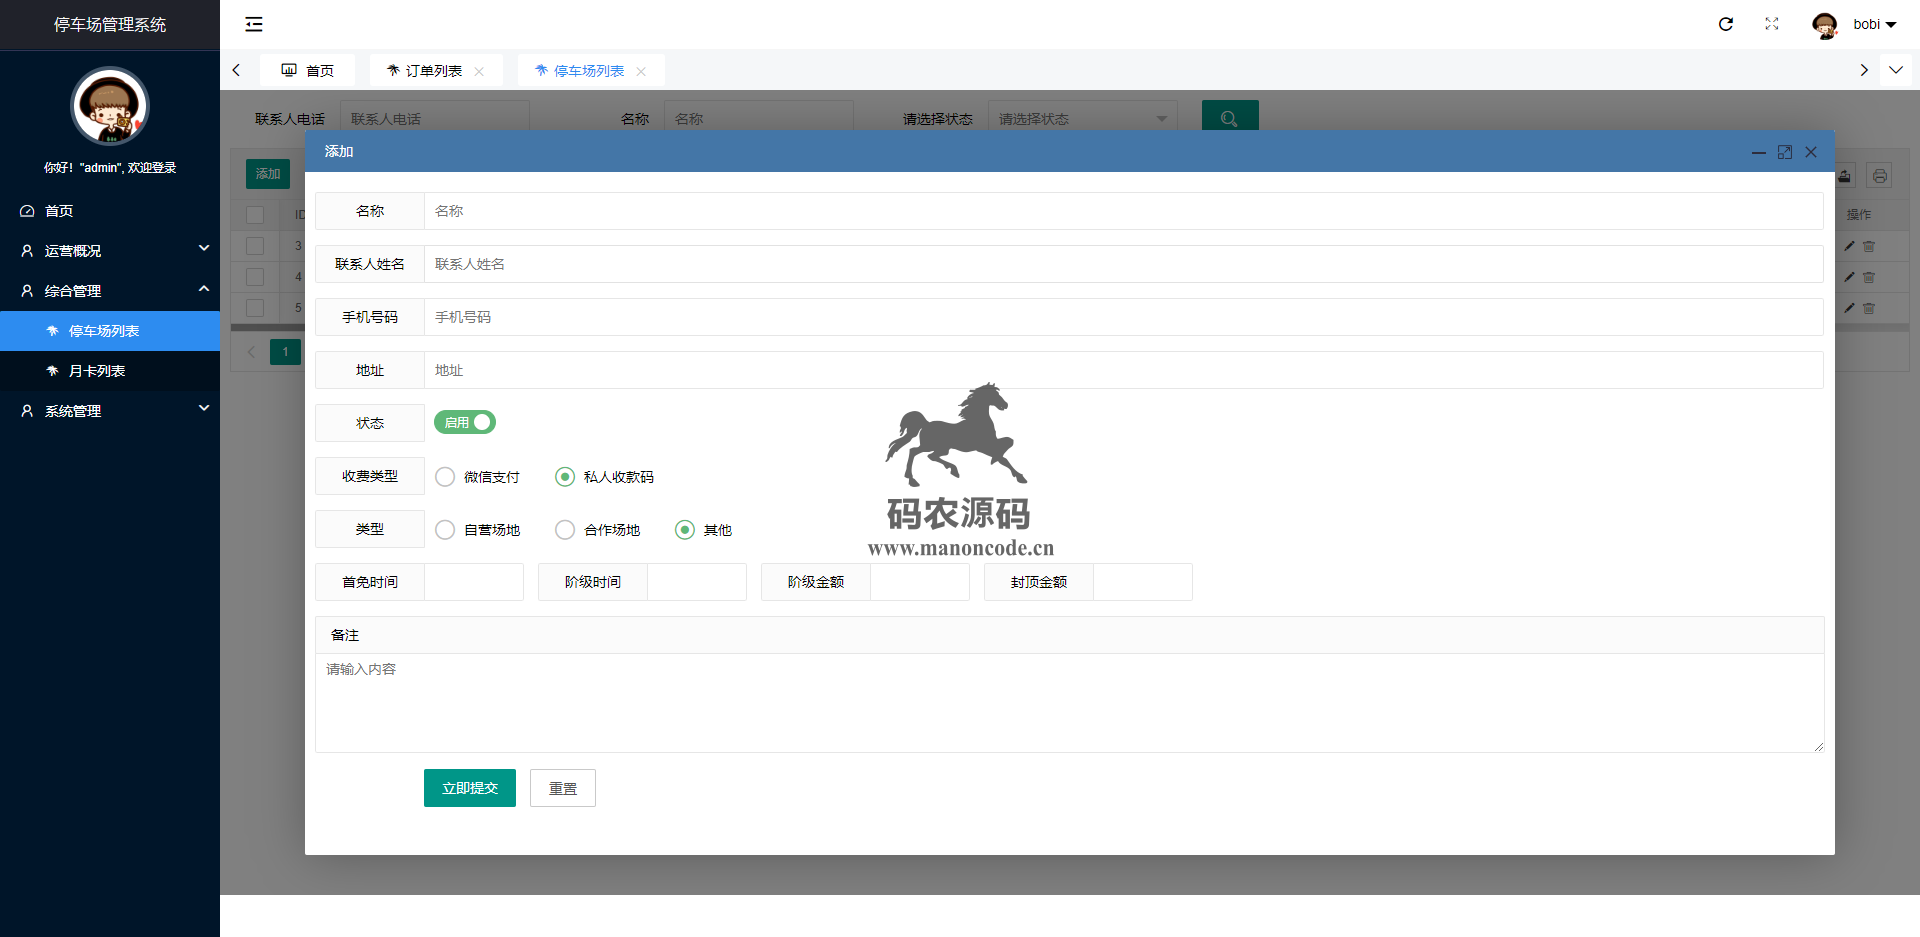This screenshot has width=1920, height=937.
Task: Expand the 运营概况 sidebar menu
Action: click(x=110, y=251)
